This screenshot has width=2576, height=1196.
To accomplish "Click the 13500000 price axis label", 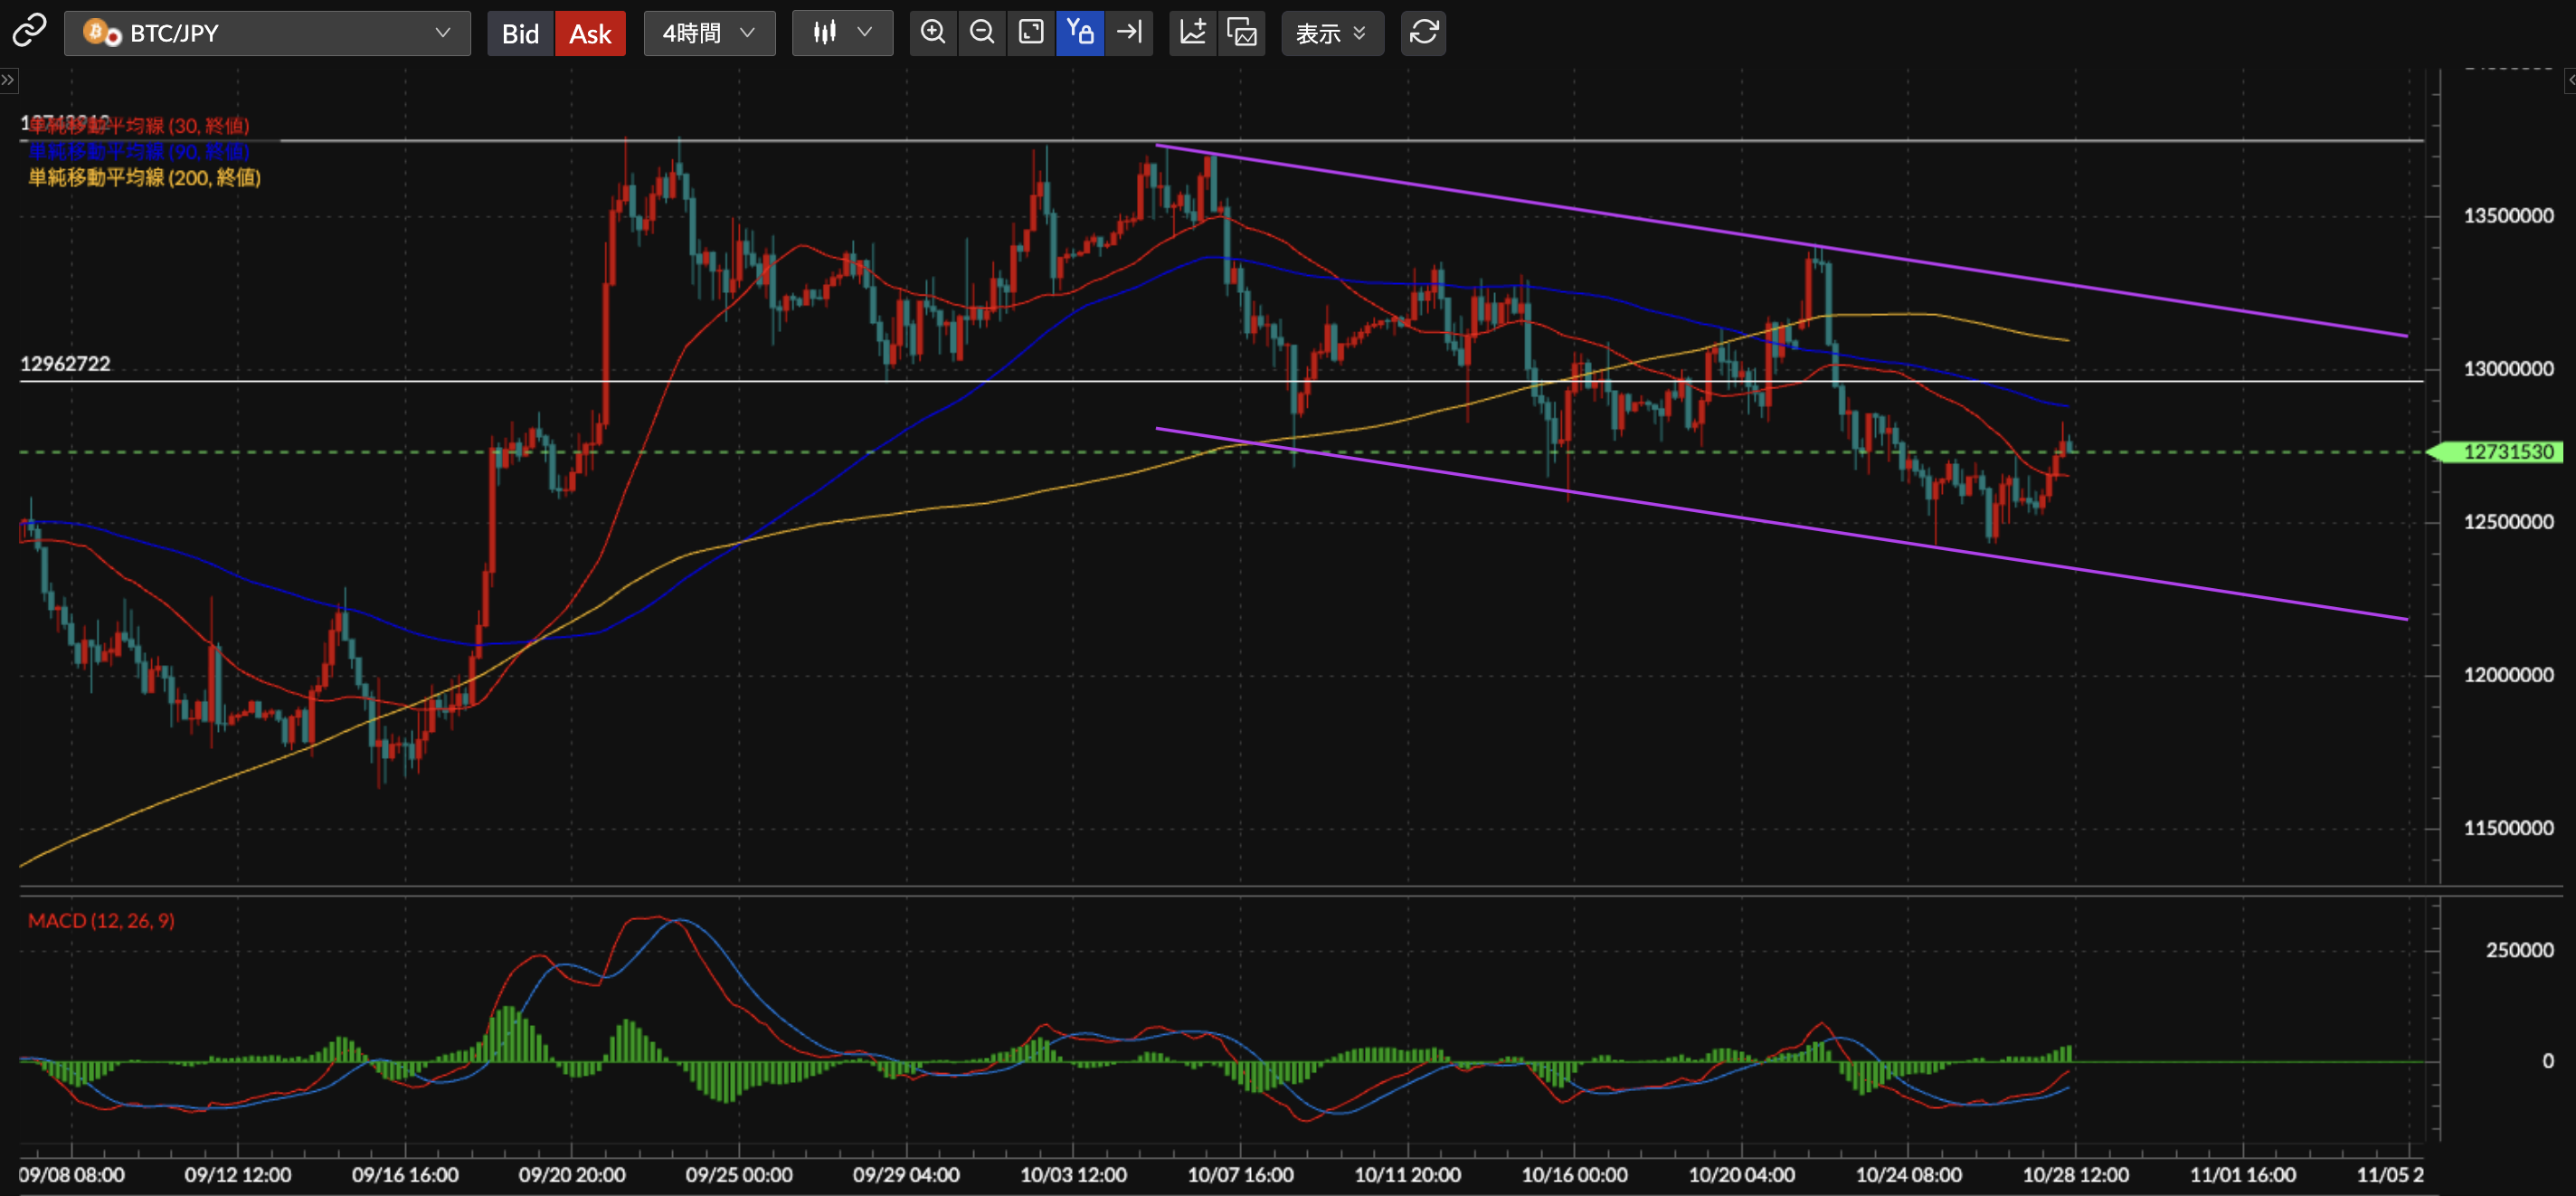I will (2508, 216).
